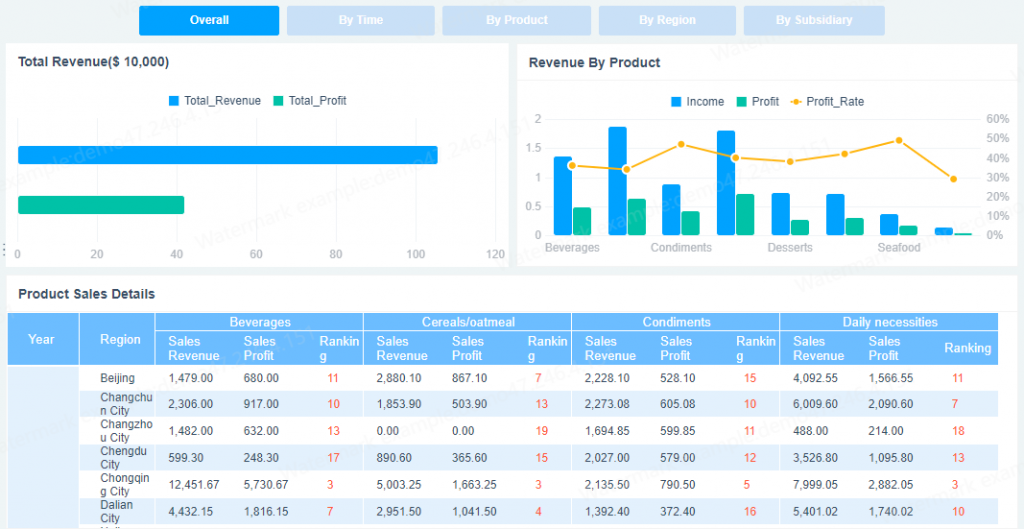Viewport: 1024px width, 529px height.
Task: Select the Chengdu City region cell
Action: point(118,458)
